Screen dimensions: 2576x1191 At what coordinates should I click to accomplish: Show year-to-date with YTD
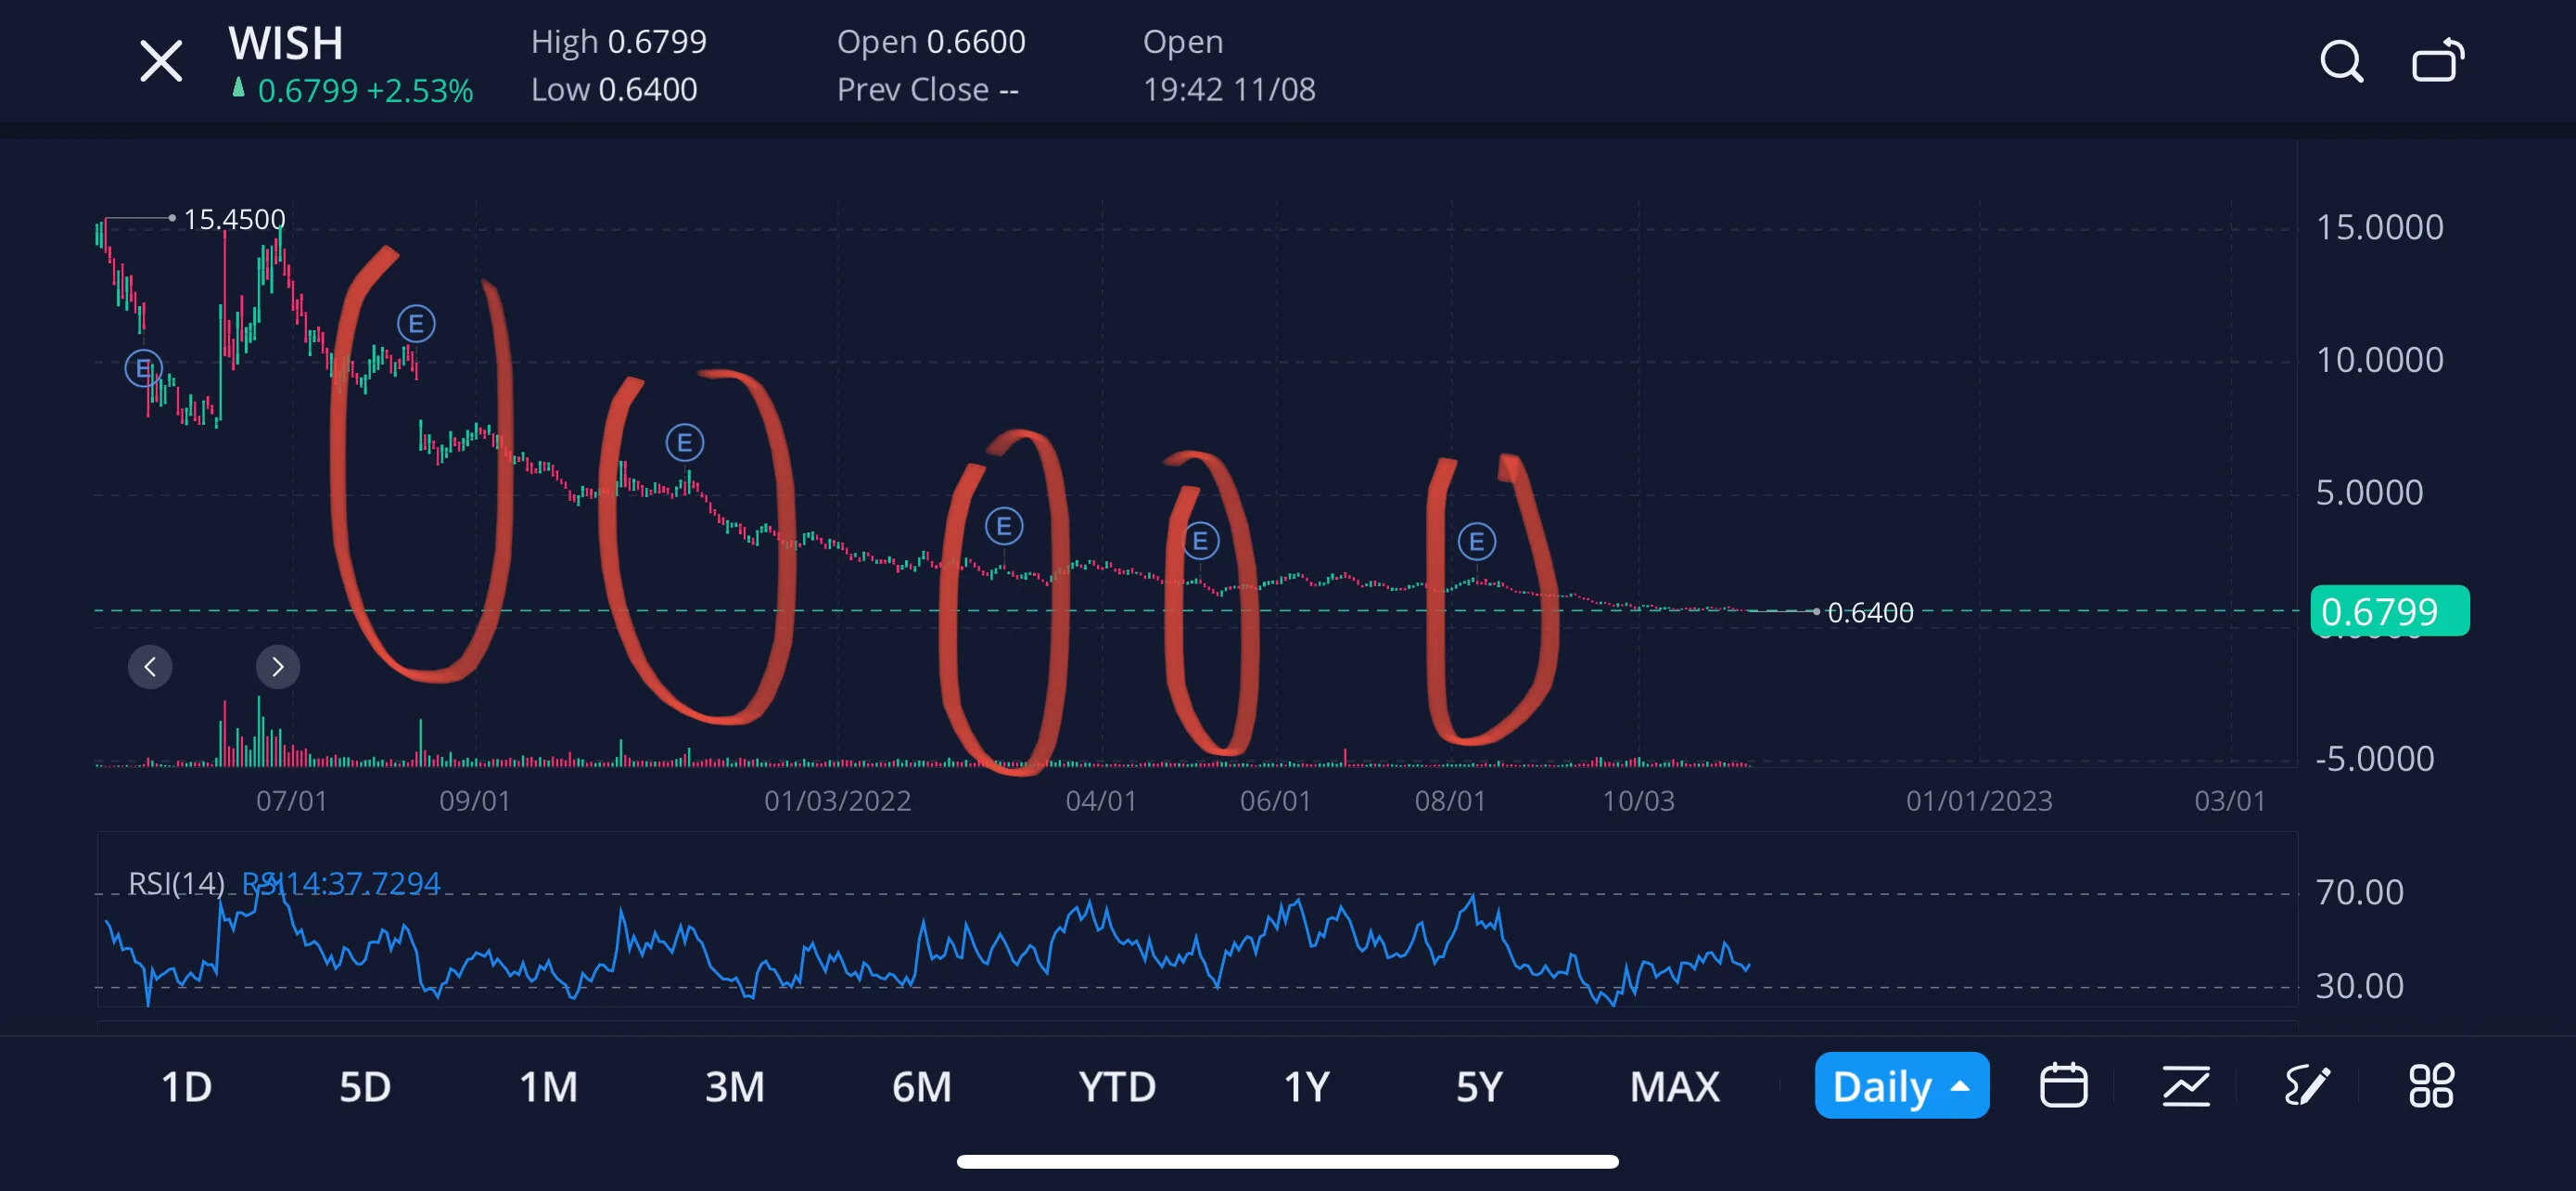[x=1117, y=1086]
